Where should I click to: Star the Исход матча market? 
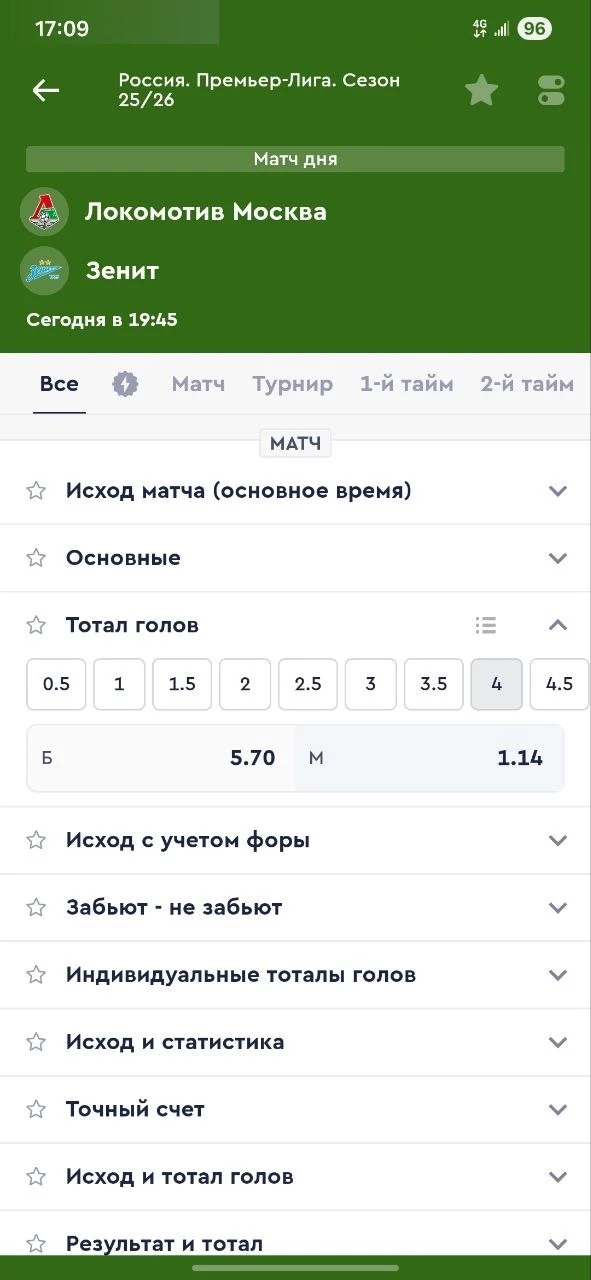point(36,490)
